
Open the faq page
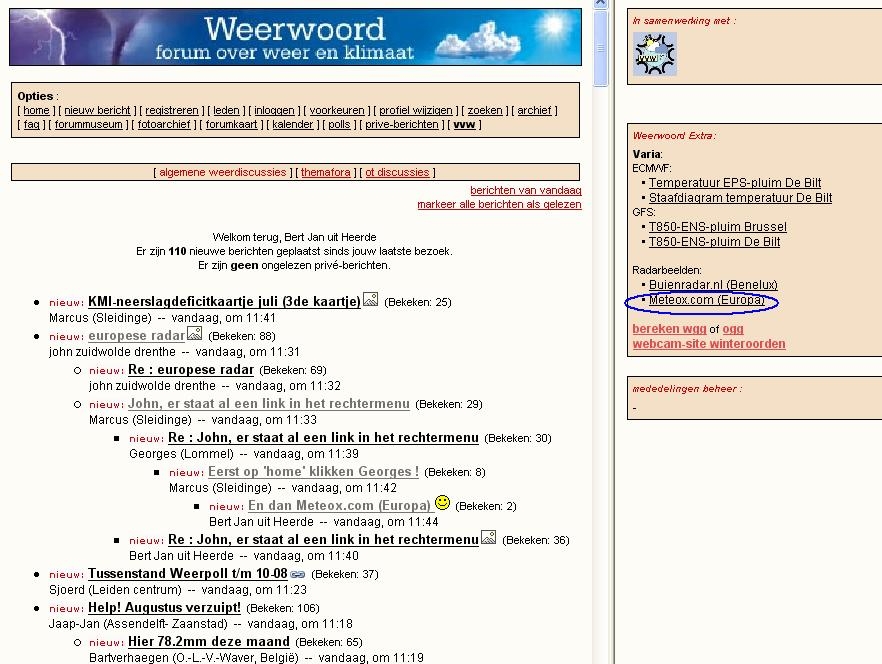click(x=32, y=124)
